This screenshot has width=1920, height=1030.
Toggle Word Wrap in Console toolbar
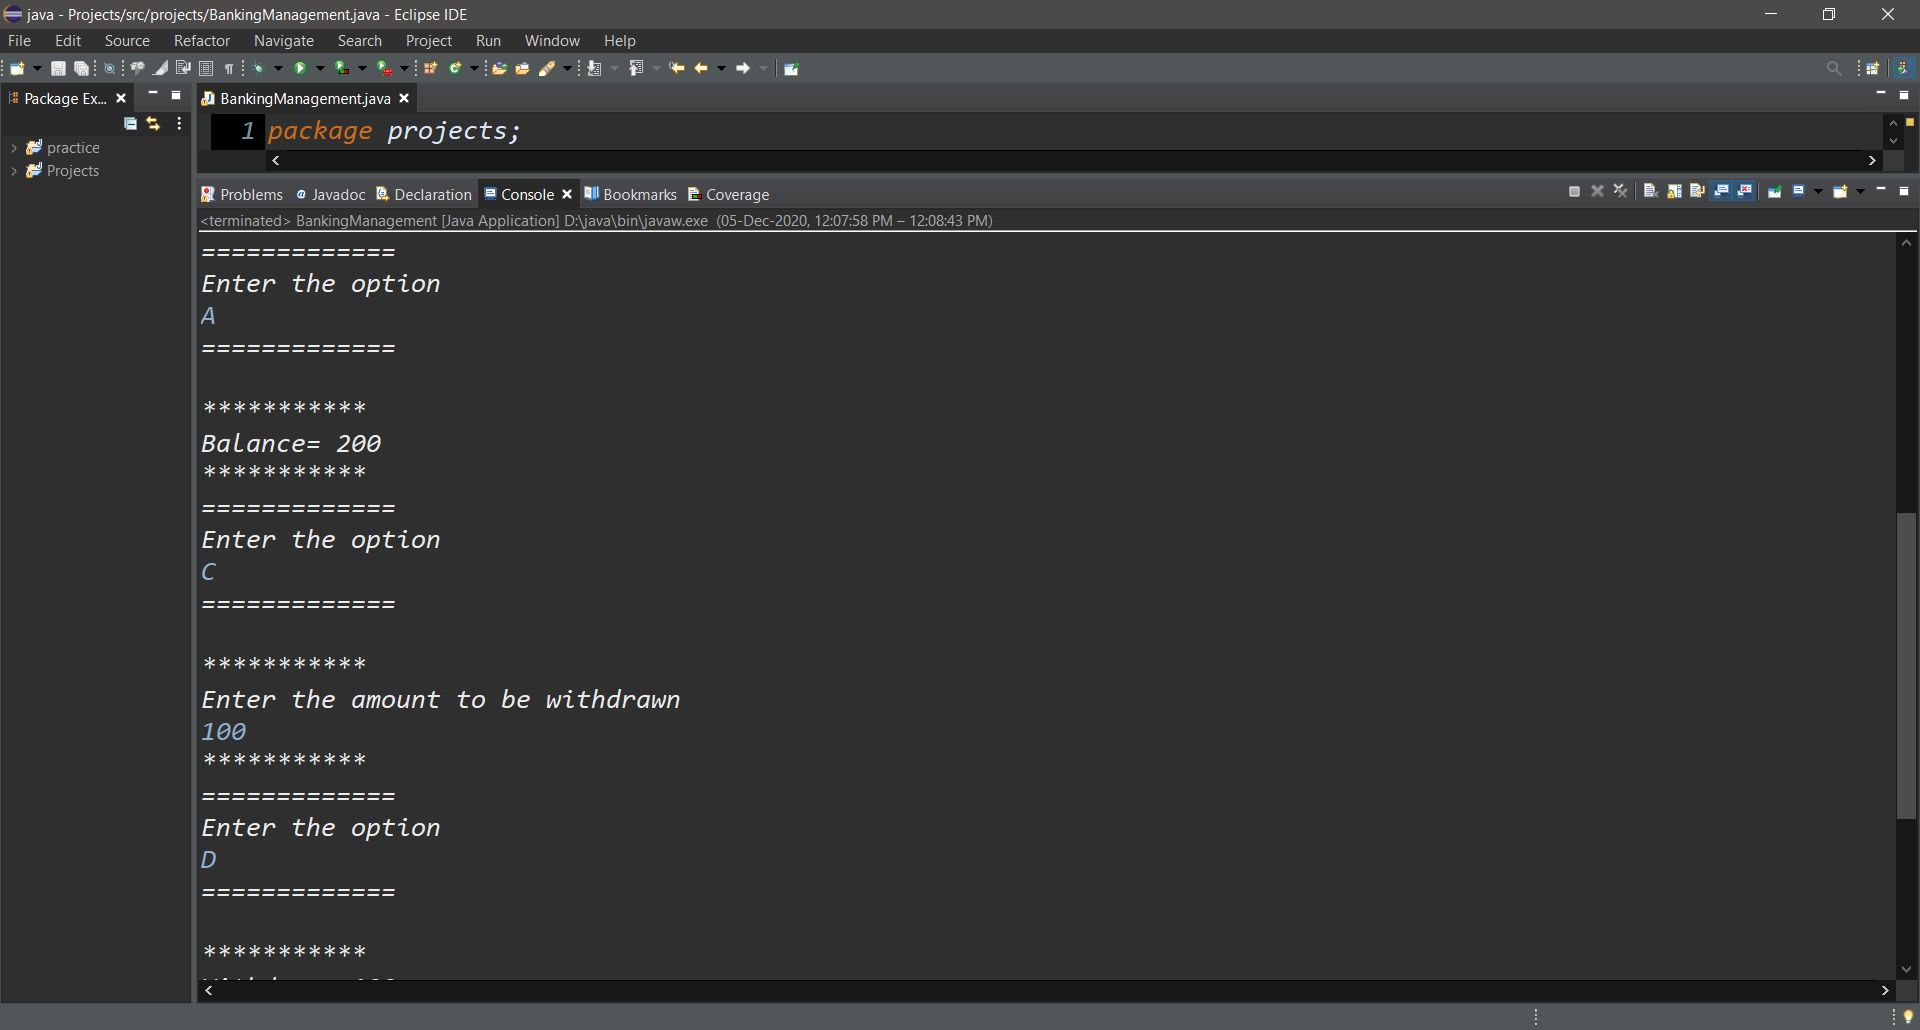point(1698,191)
